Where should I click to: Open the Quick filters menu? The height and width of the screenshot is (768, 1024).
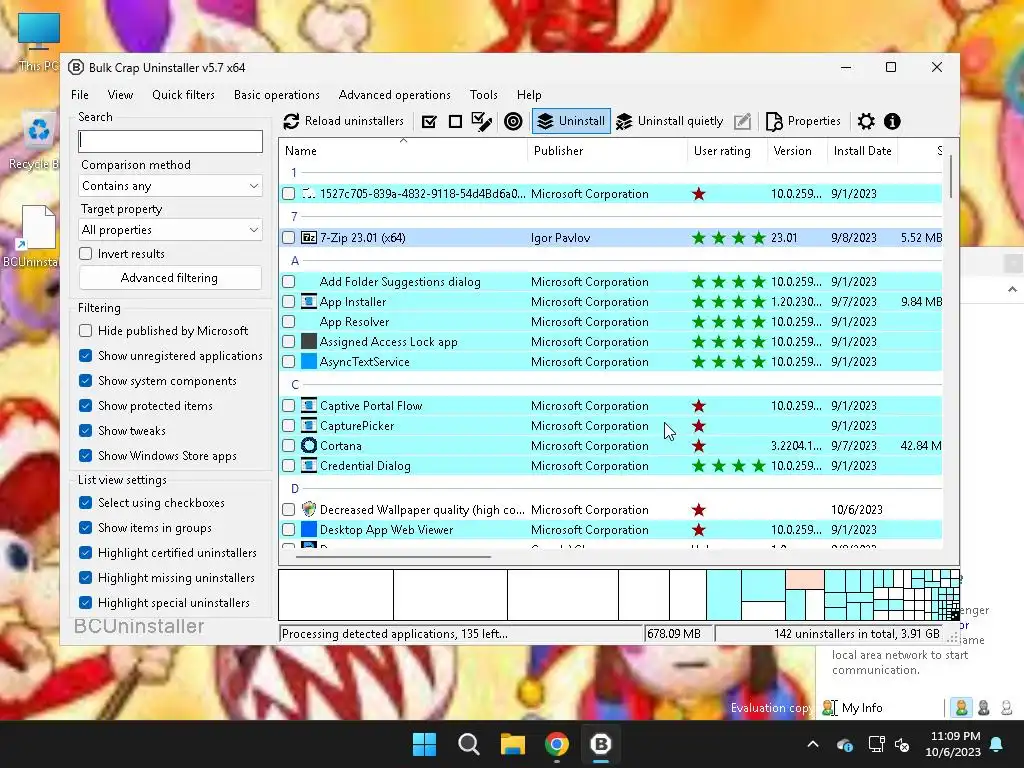[184, 95]
